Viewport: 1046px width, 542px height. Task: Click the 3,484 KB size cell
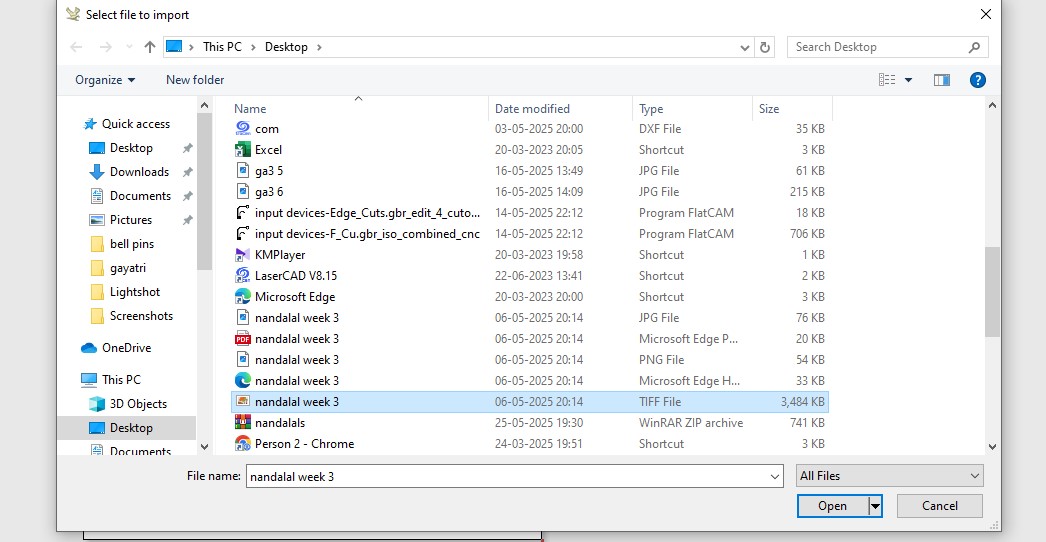(x=803, y=402)
